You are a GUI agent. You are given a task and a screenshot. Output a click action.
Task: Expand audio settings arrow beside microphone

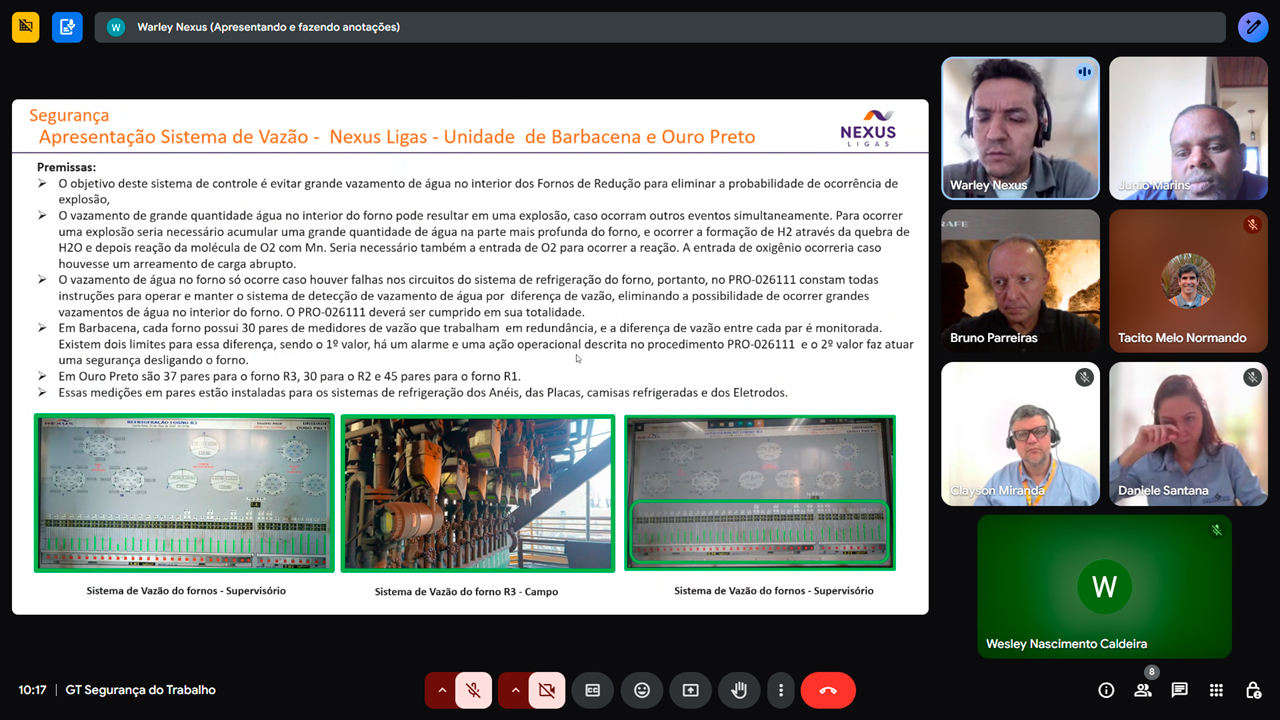point(441,690)
